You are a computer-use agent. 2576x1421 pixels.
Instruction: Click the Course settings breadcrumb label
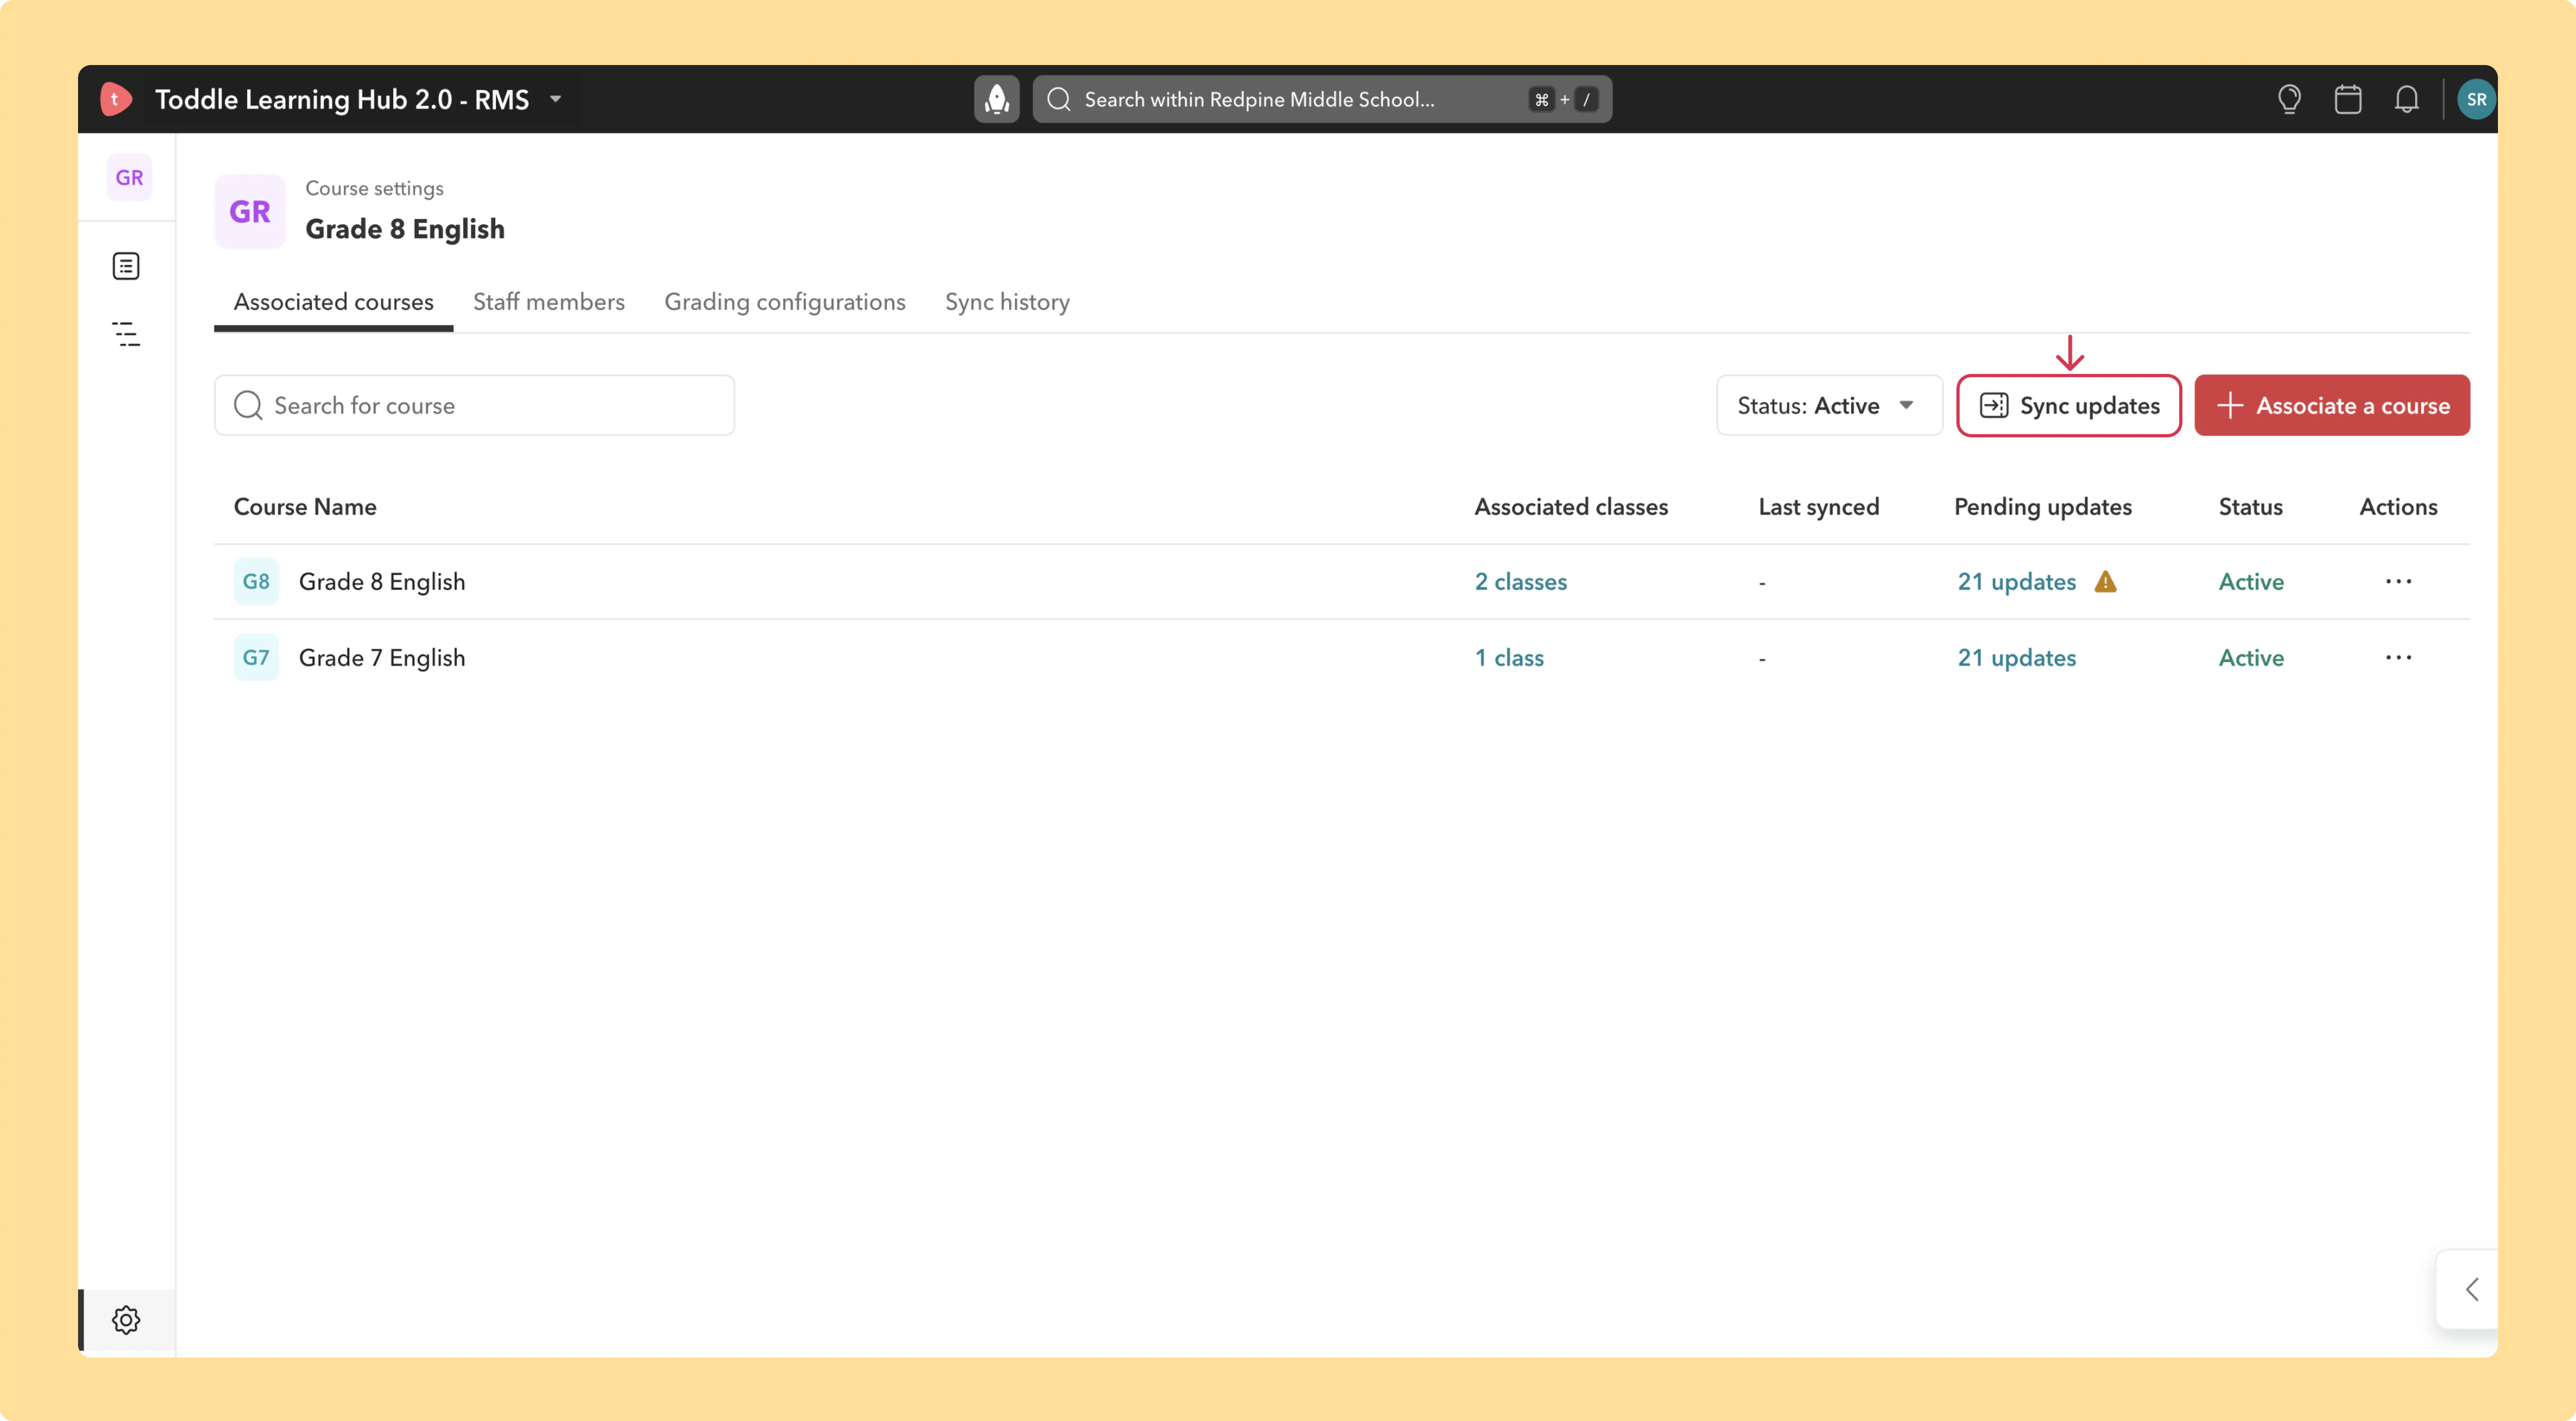pyautogui.click(x=374, y=188)
